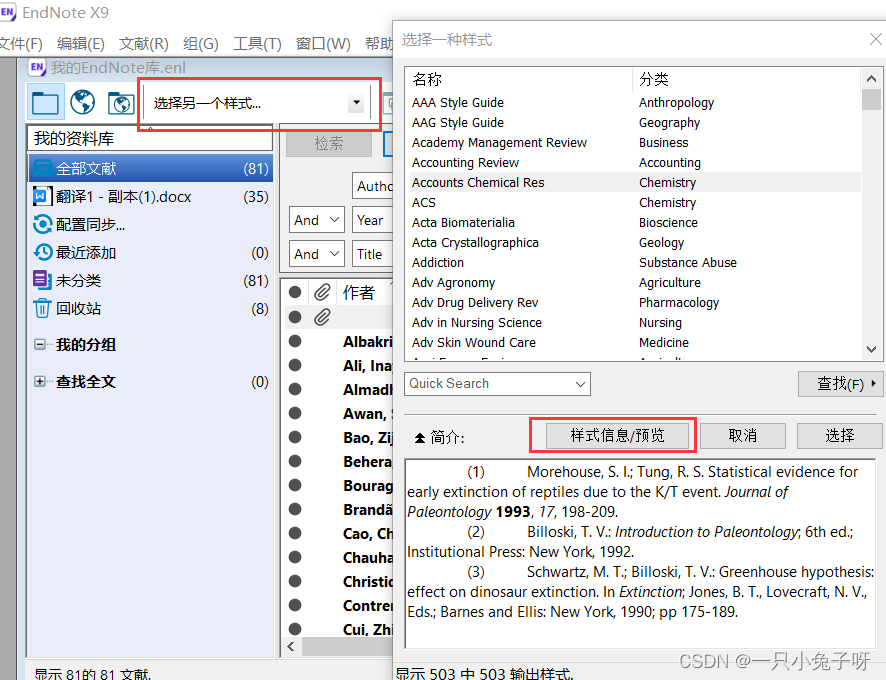The height and width of the screenshot is (680, 886).
Task: Select Academy Management Review style
Action: (635, 142)
